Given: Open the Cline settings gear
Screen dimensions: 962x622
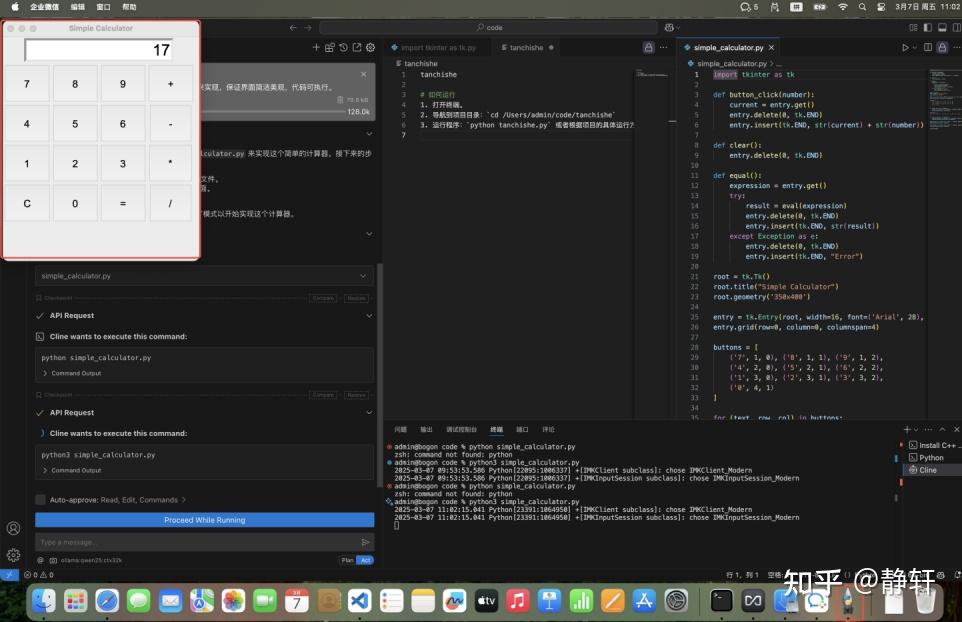Looking at the screenshot, I should point(370,47).
